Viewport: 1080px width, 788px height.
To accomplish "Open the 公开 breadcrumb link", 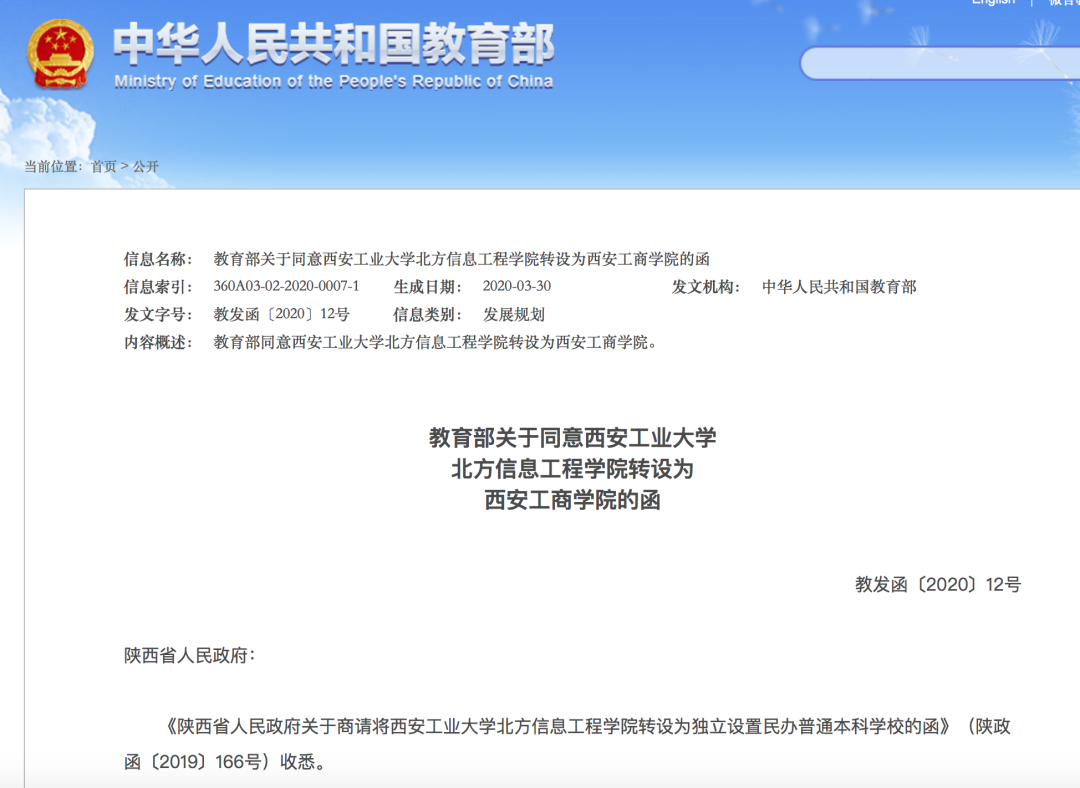I will 145,167.
